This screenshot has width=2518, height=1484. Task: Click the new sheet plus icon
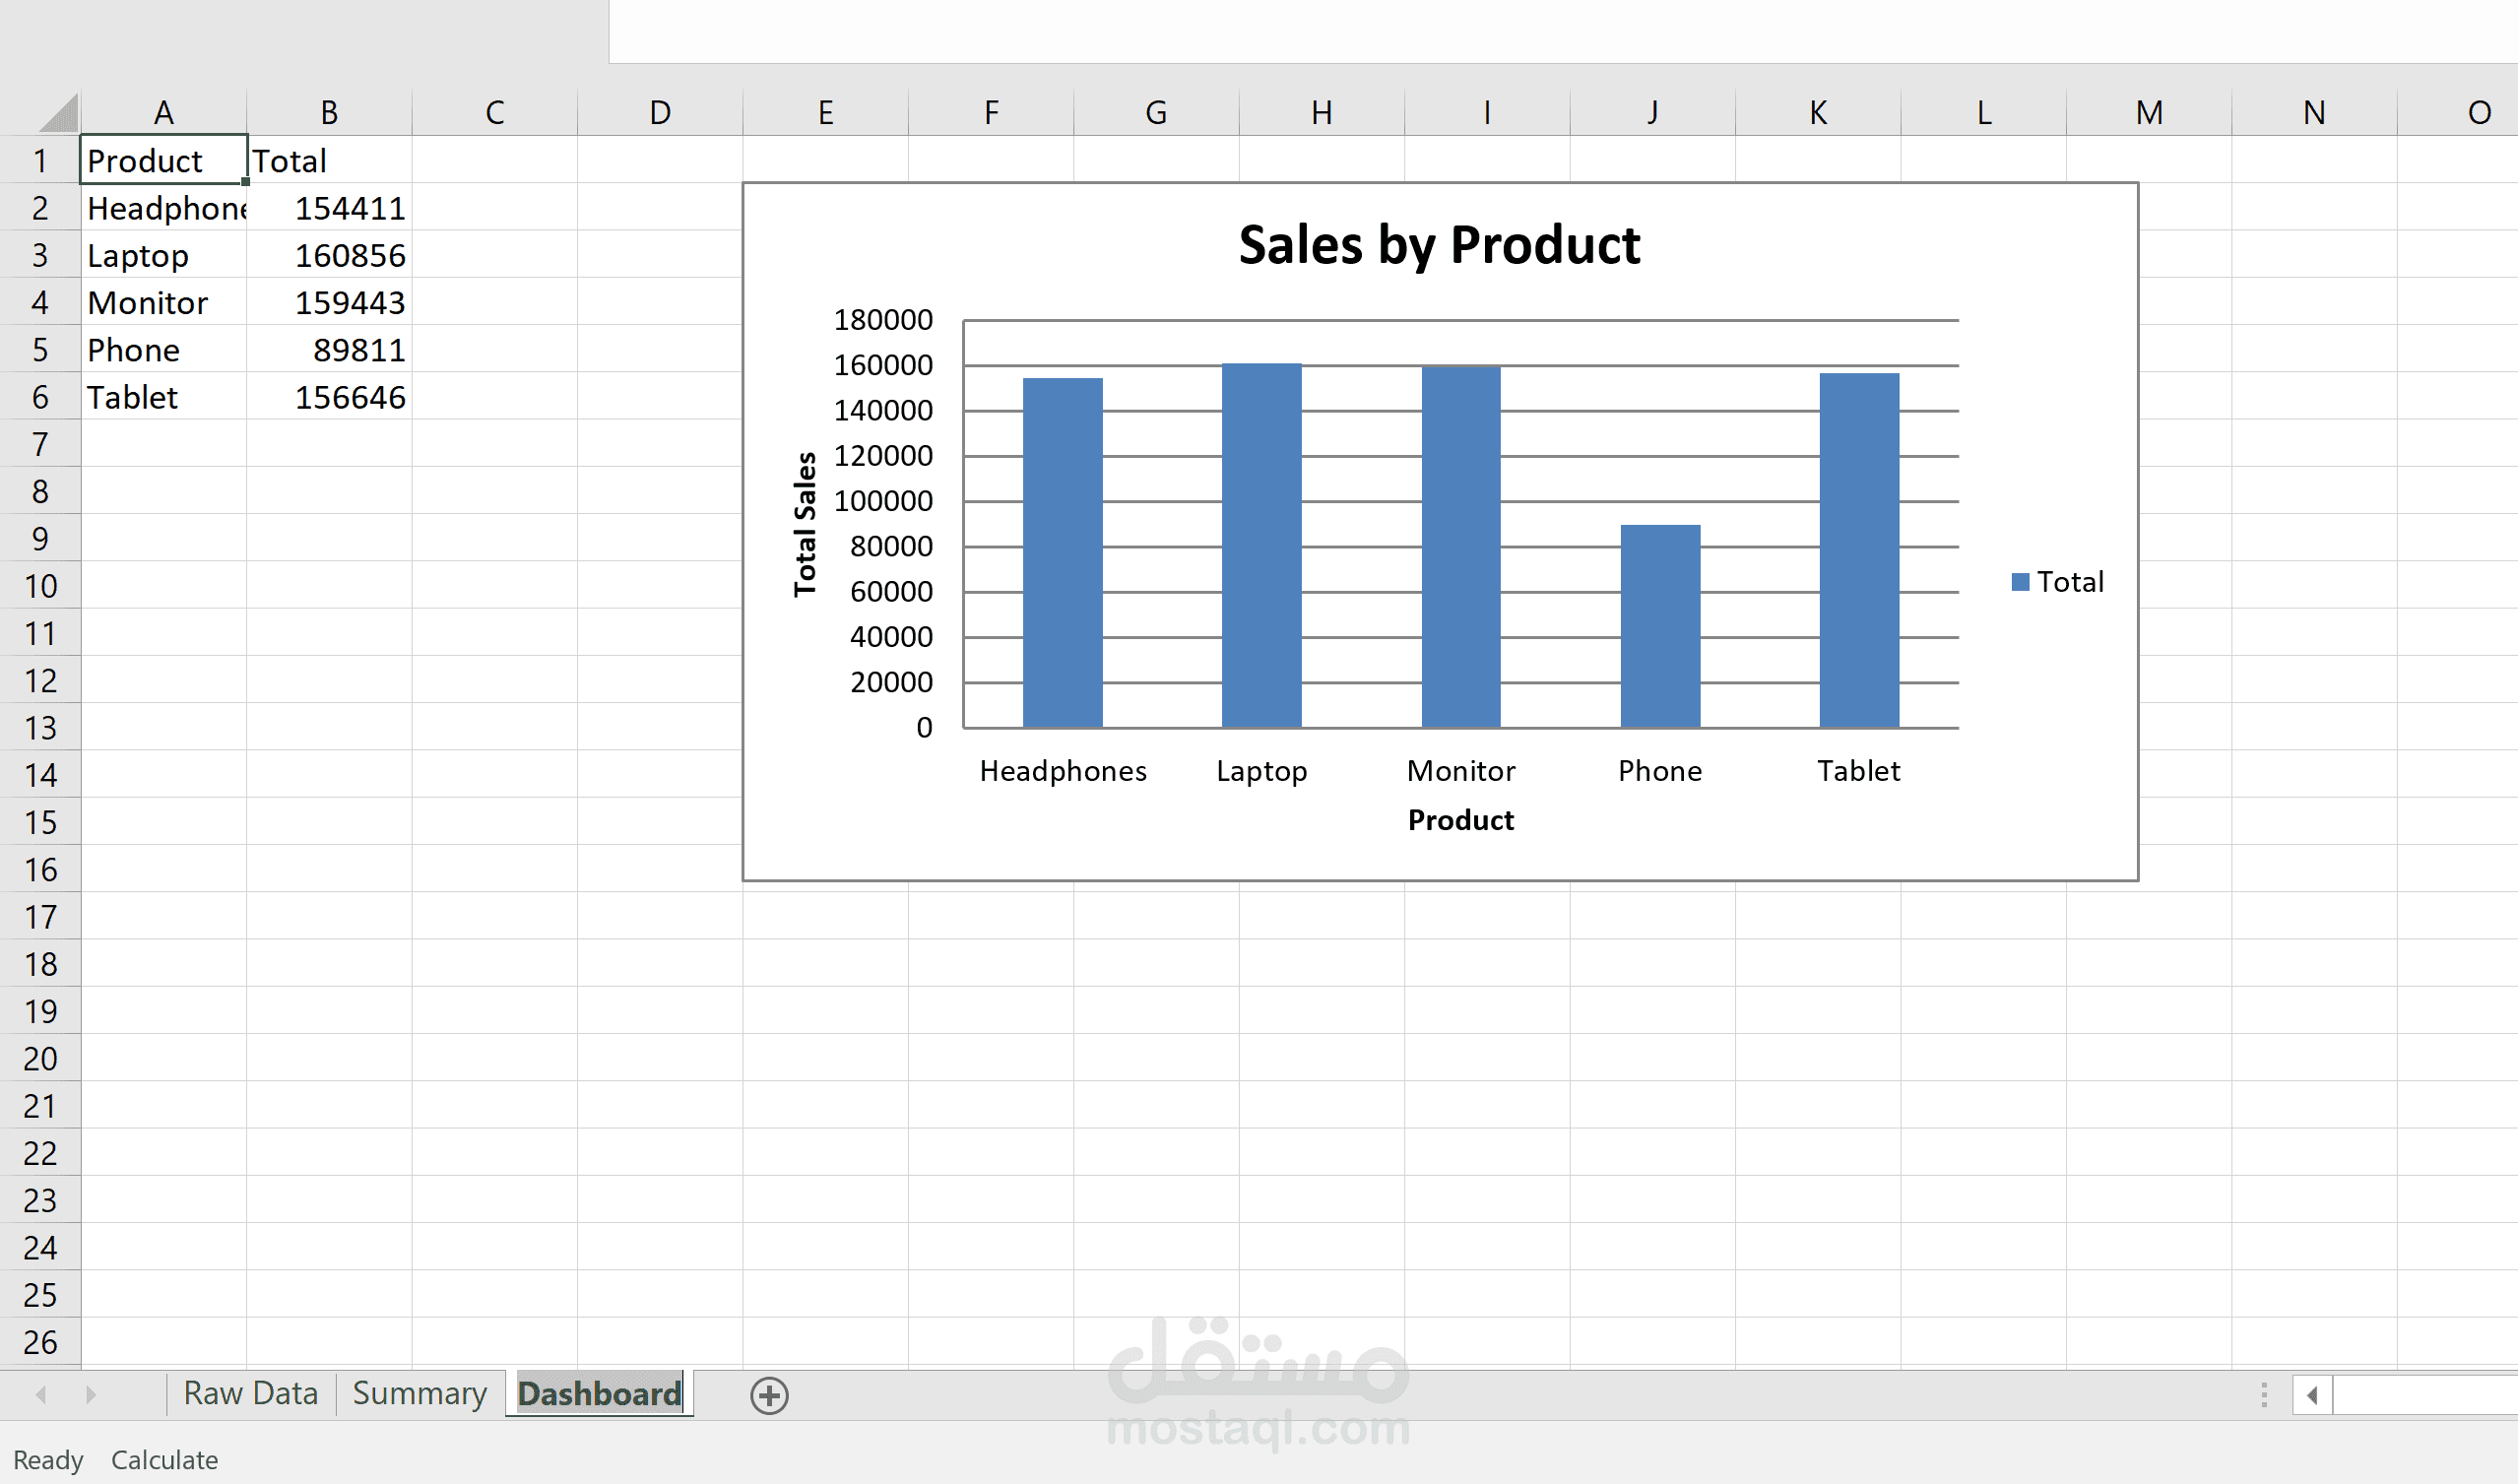point(769,1395)
